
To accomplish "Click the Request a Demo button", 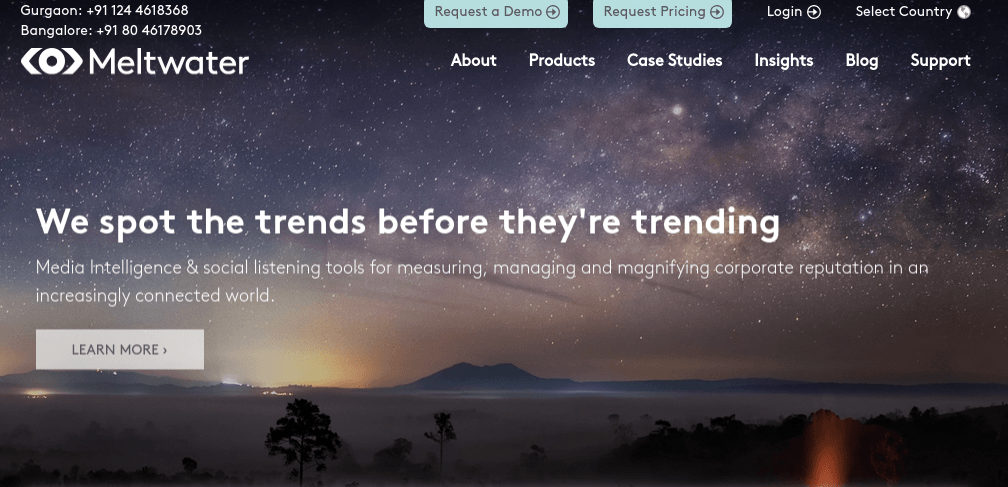I will click(x=496, y=13).
